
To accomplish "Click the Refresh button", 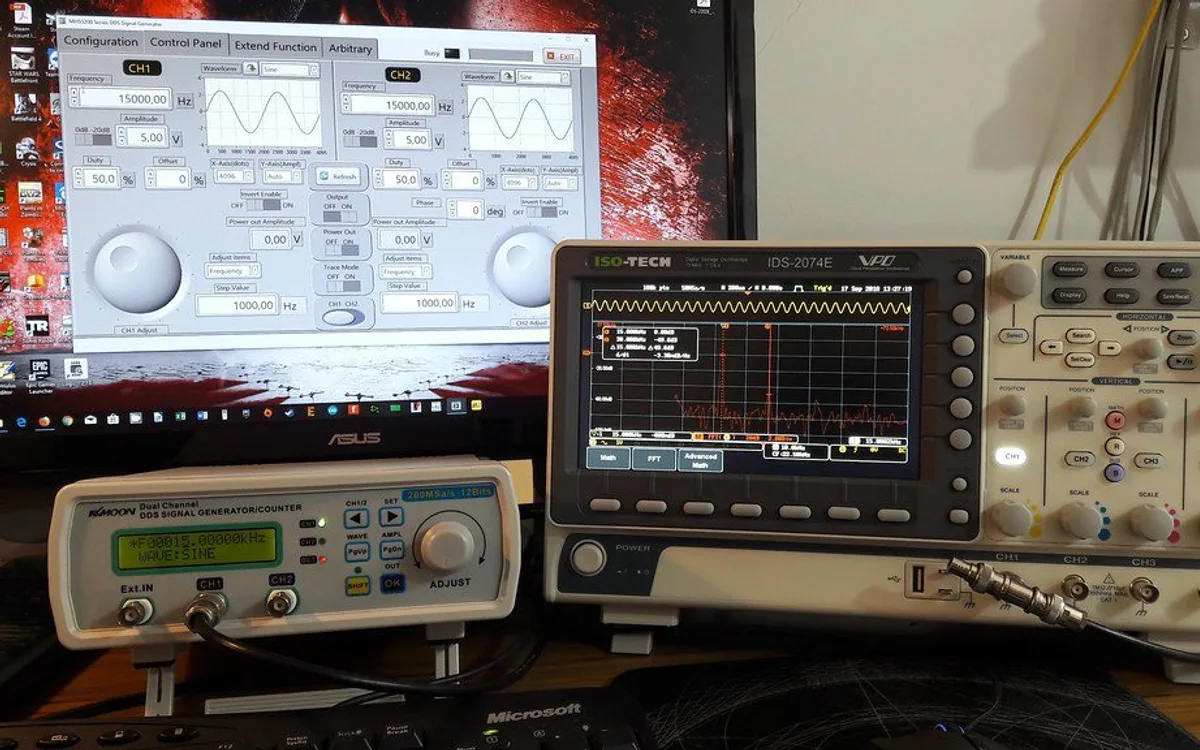I will [x=339, y=176].
